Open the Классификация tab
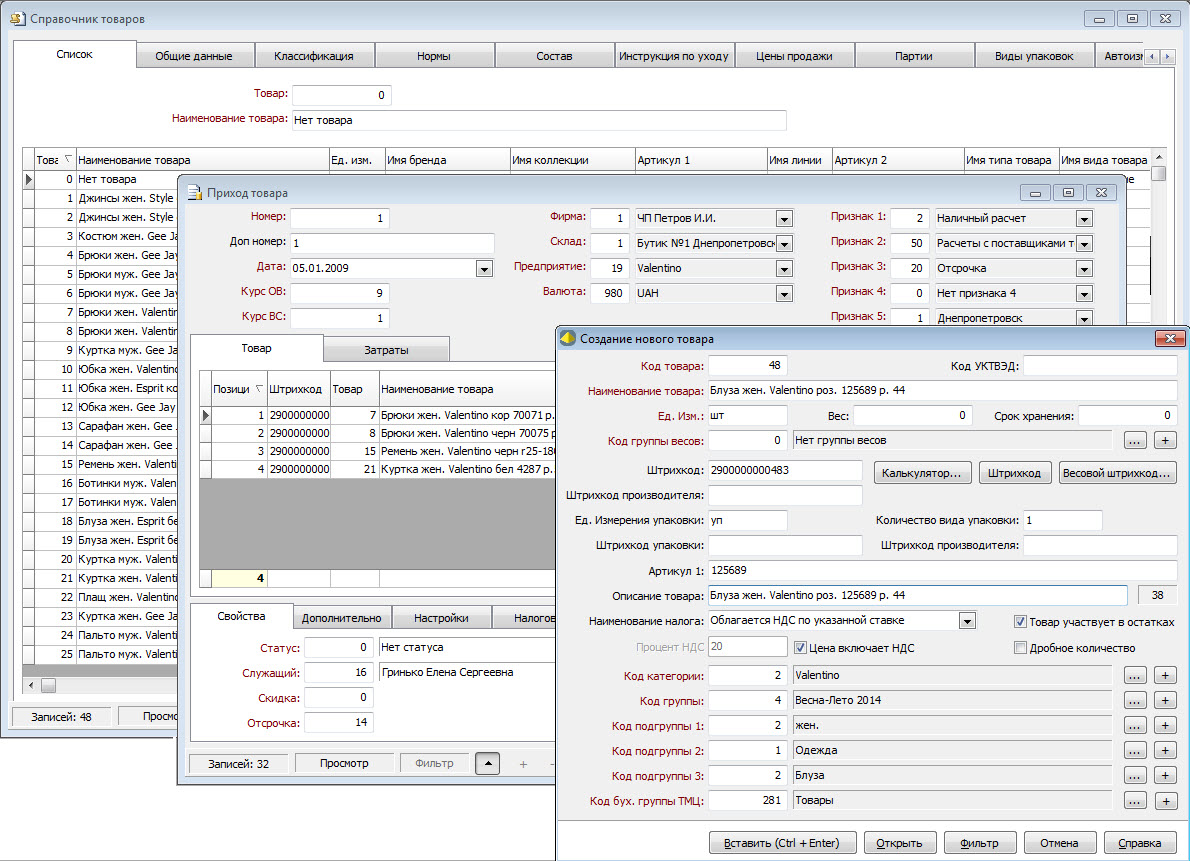Screen dimensions: 1190x861 tap(313, 56)
